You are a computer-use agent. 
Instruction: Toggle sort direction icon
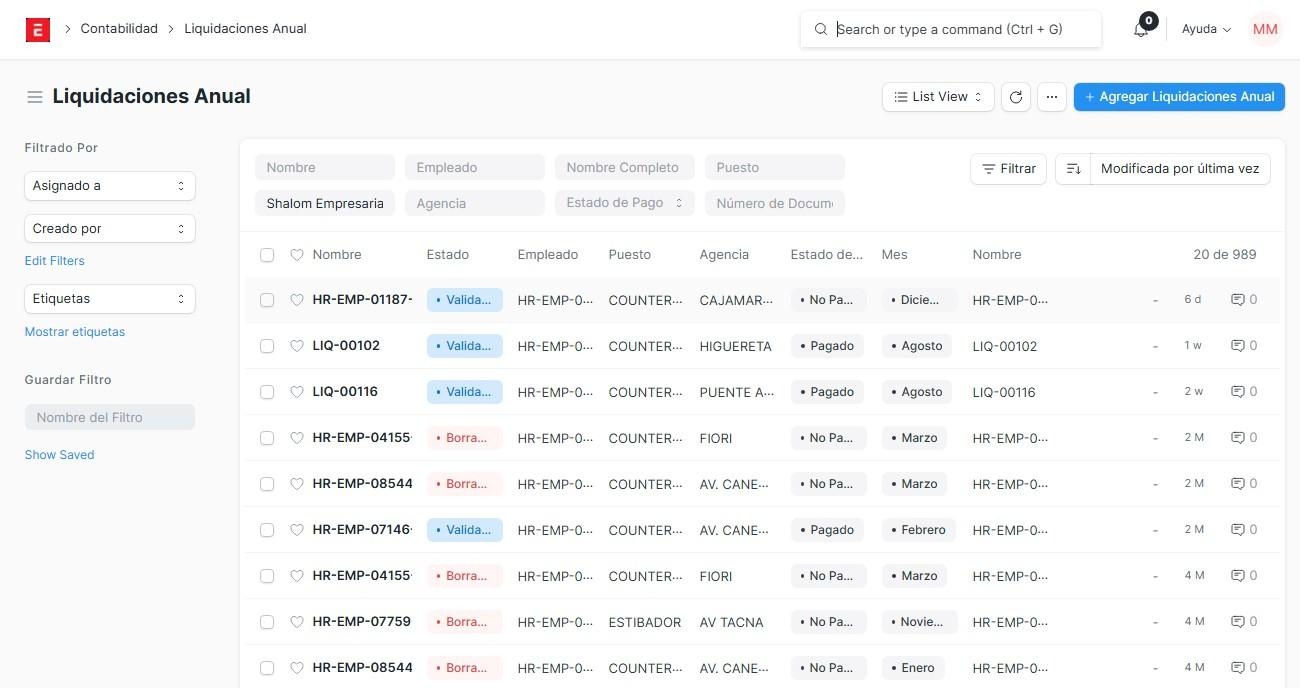[x=1073, y=169]
